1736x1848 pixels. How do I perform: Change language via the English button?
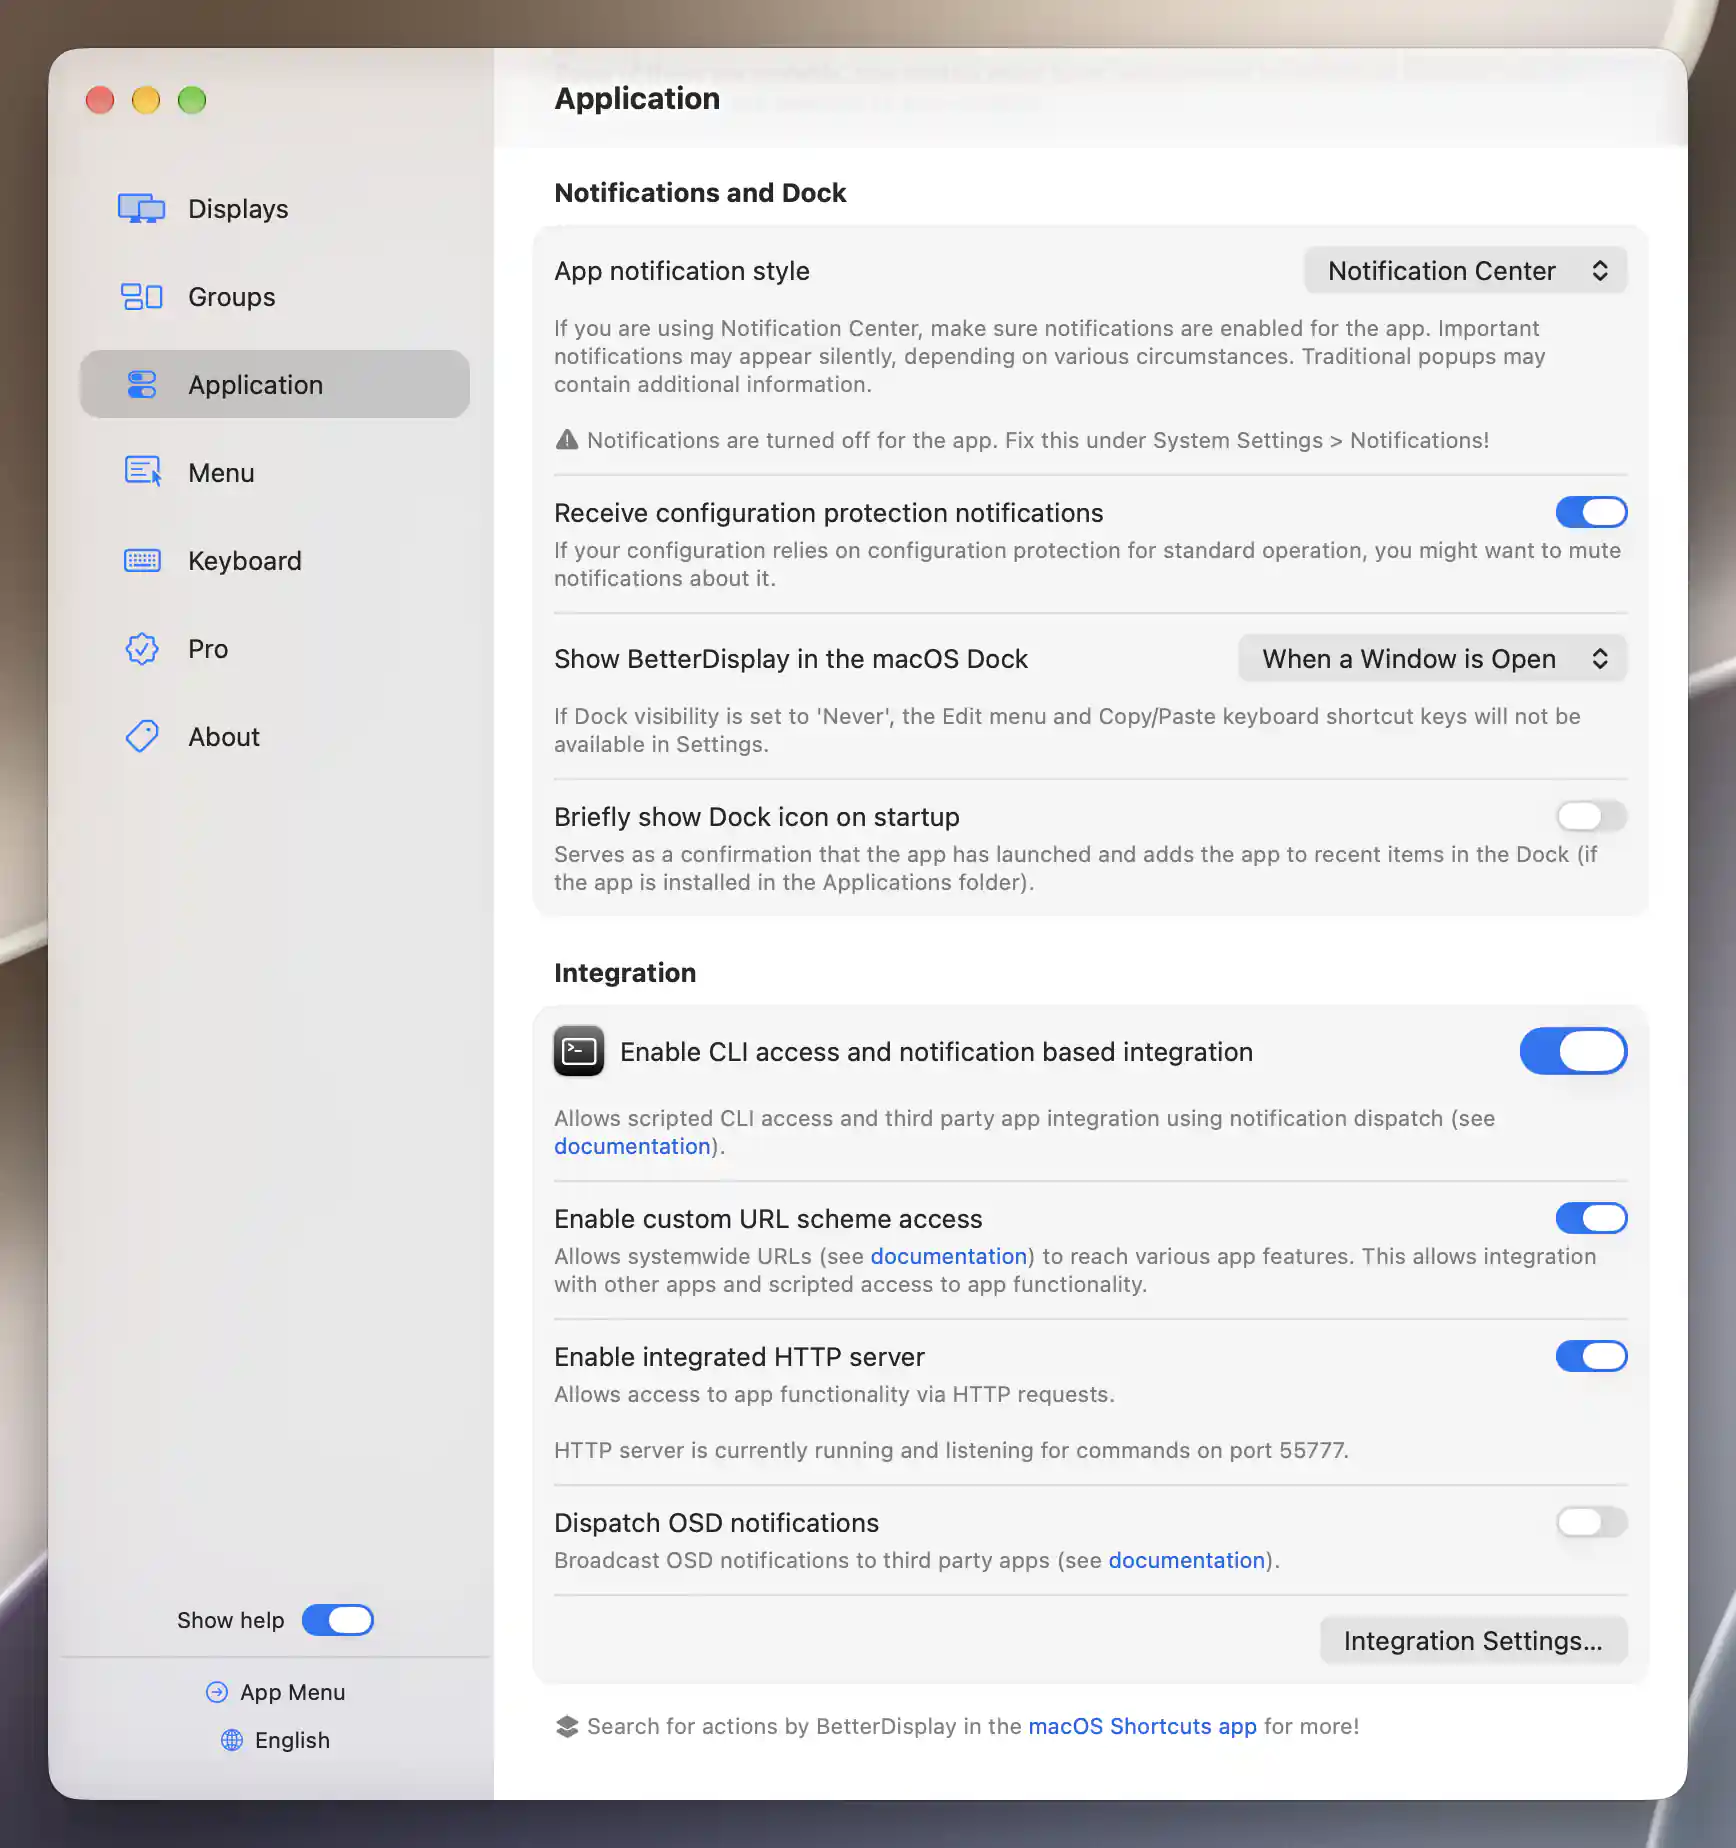coord(275,1740)
